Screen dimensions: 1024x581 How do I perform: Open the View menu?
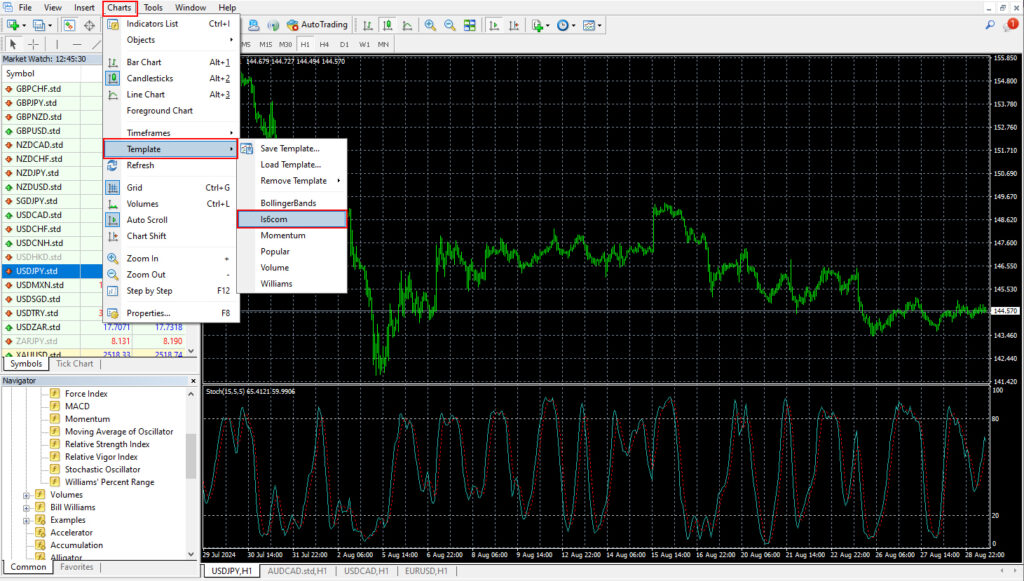click(53, 8)
